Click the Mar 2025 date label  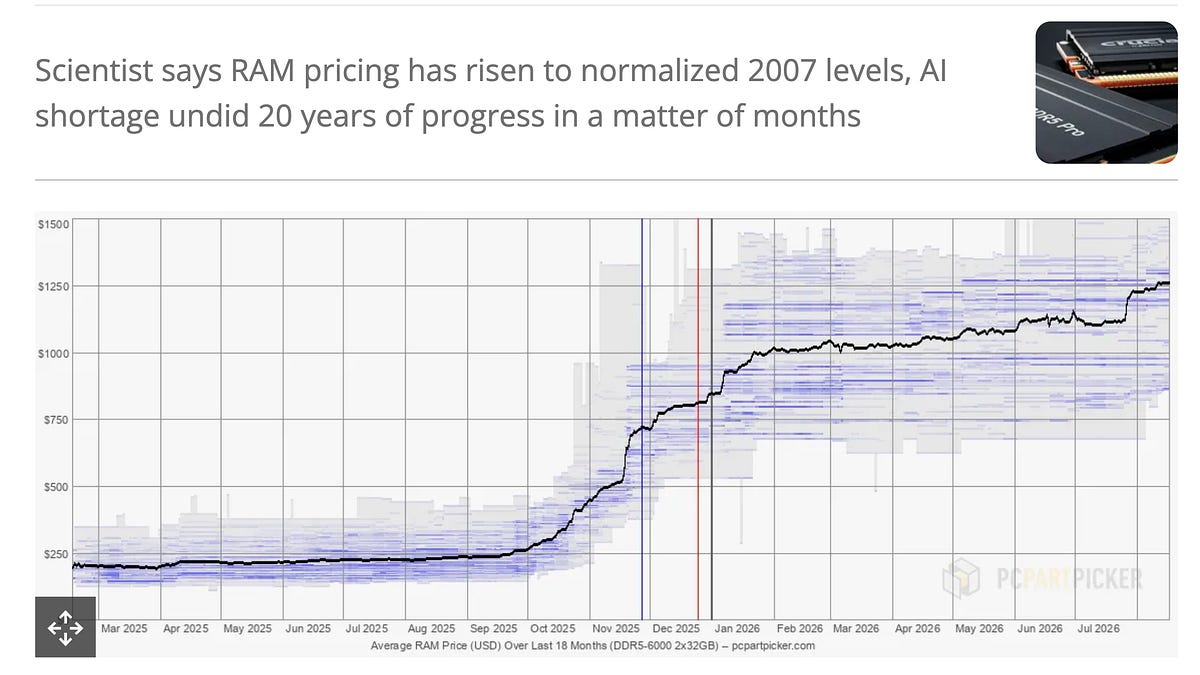[125, 629]
